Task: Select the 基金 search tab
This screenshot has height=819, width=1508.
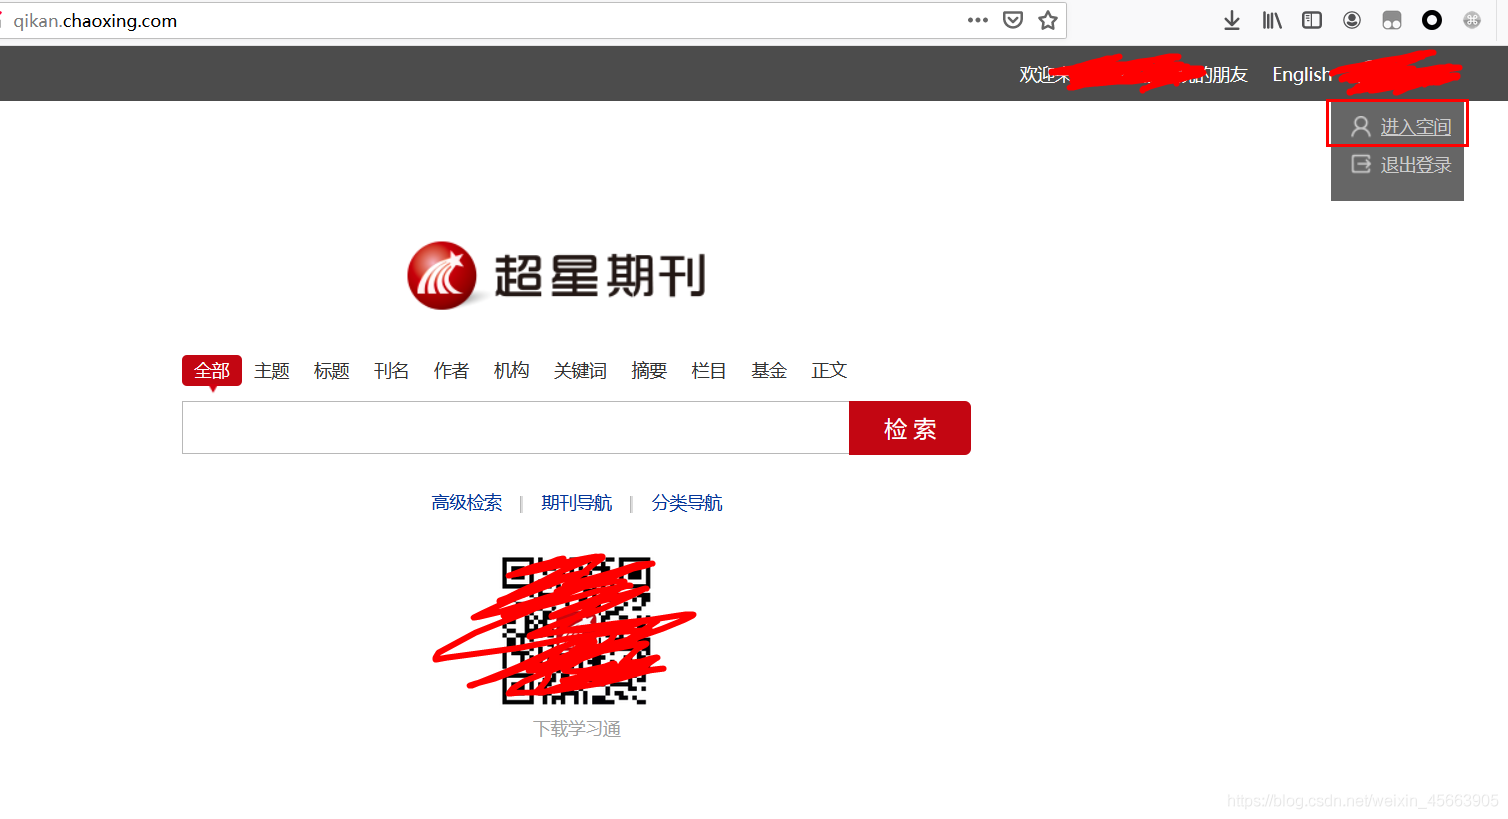Action: pos(770,371)
